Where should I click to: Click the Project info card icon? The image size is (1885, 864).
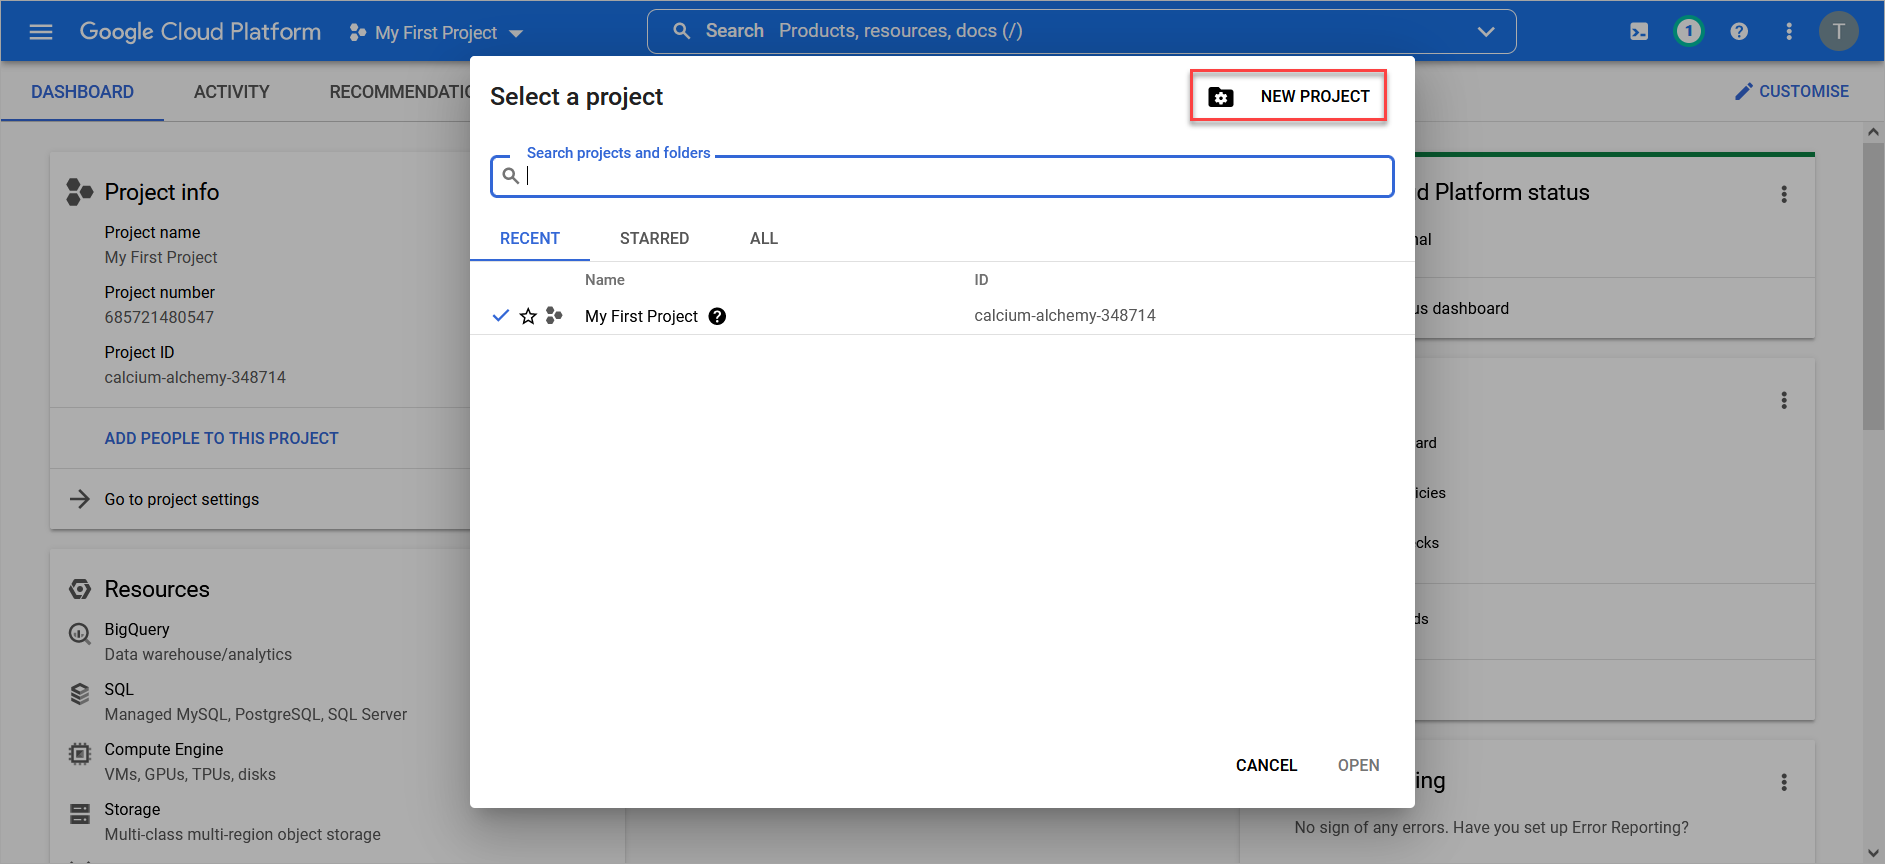[79, 192]
